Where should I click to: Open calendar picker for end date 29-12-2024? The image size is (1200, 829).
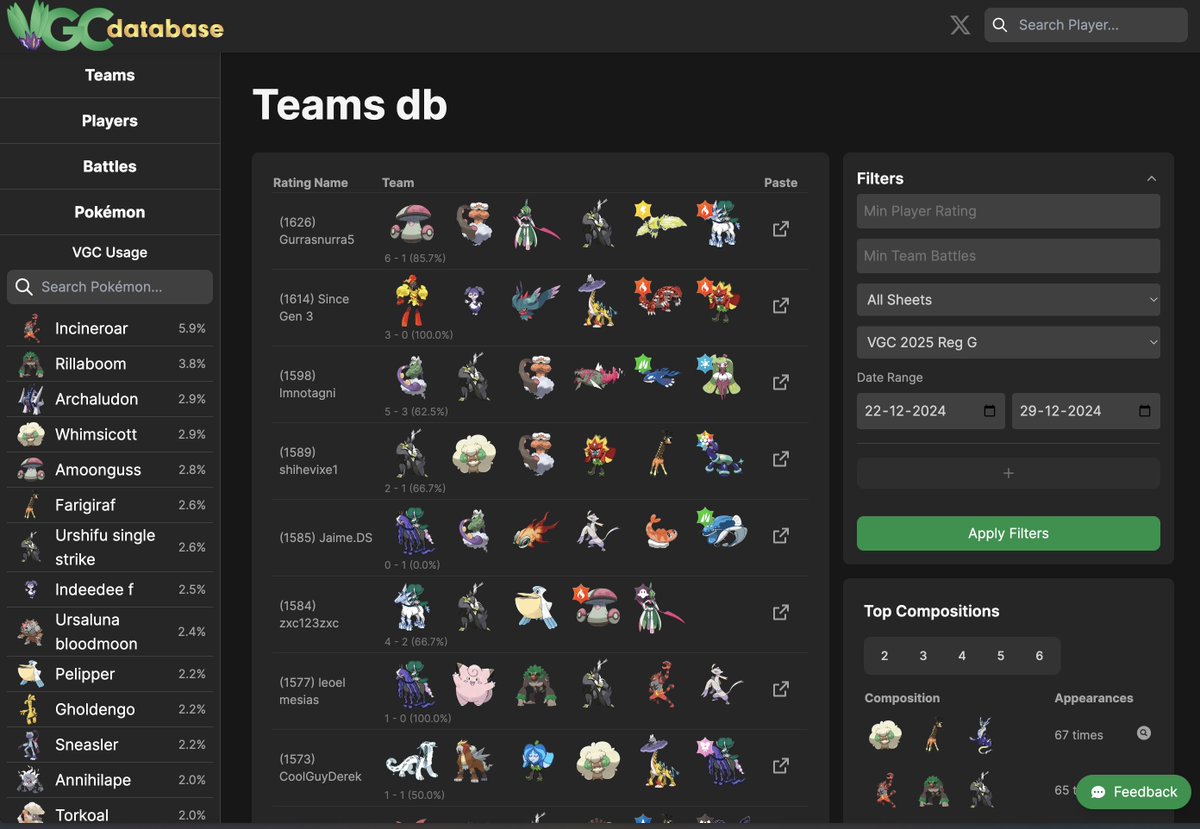[x=1145, y=411]
